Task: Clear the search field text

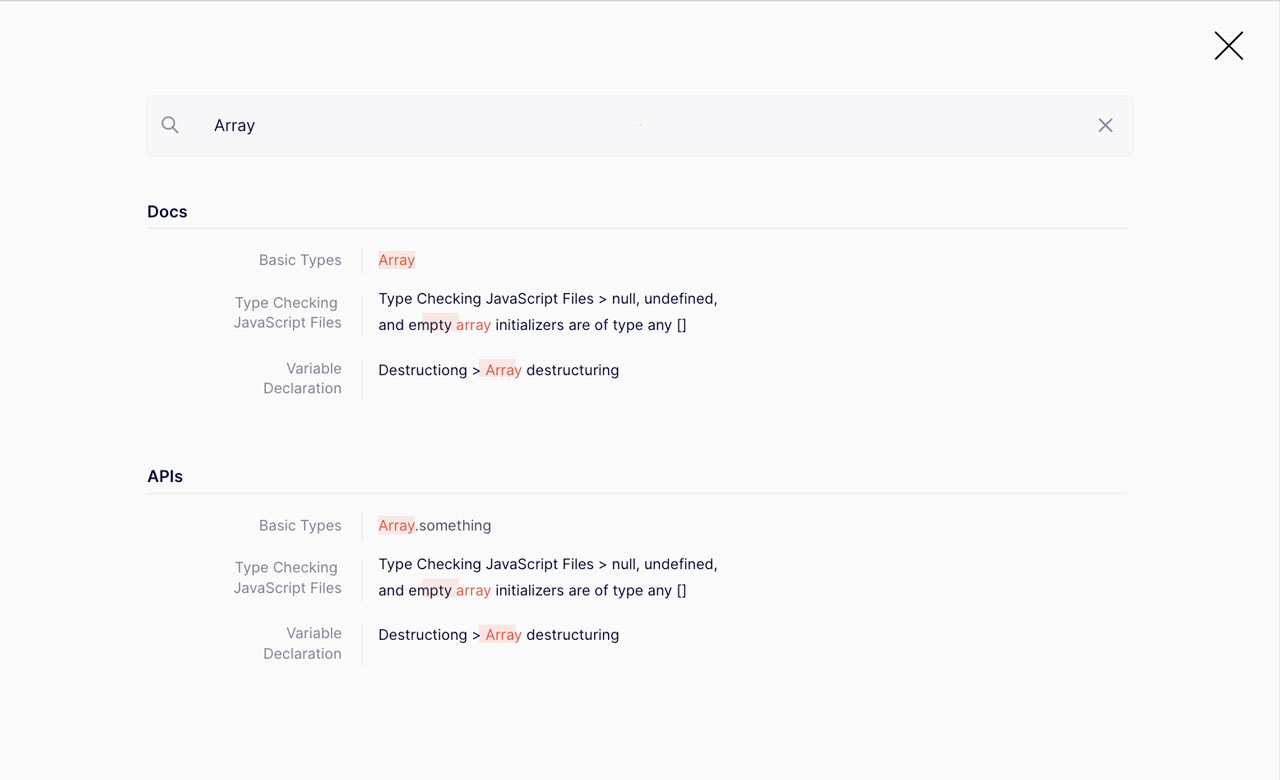Action: (x=1105, y=125)
